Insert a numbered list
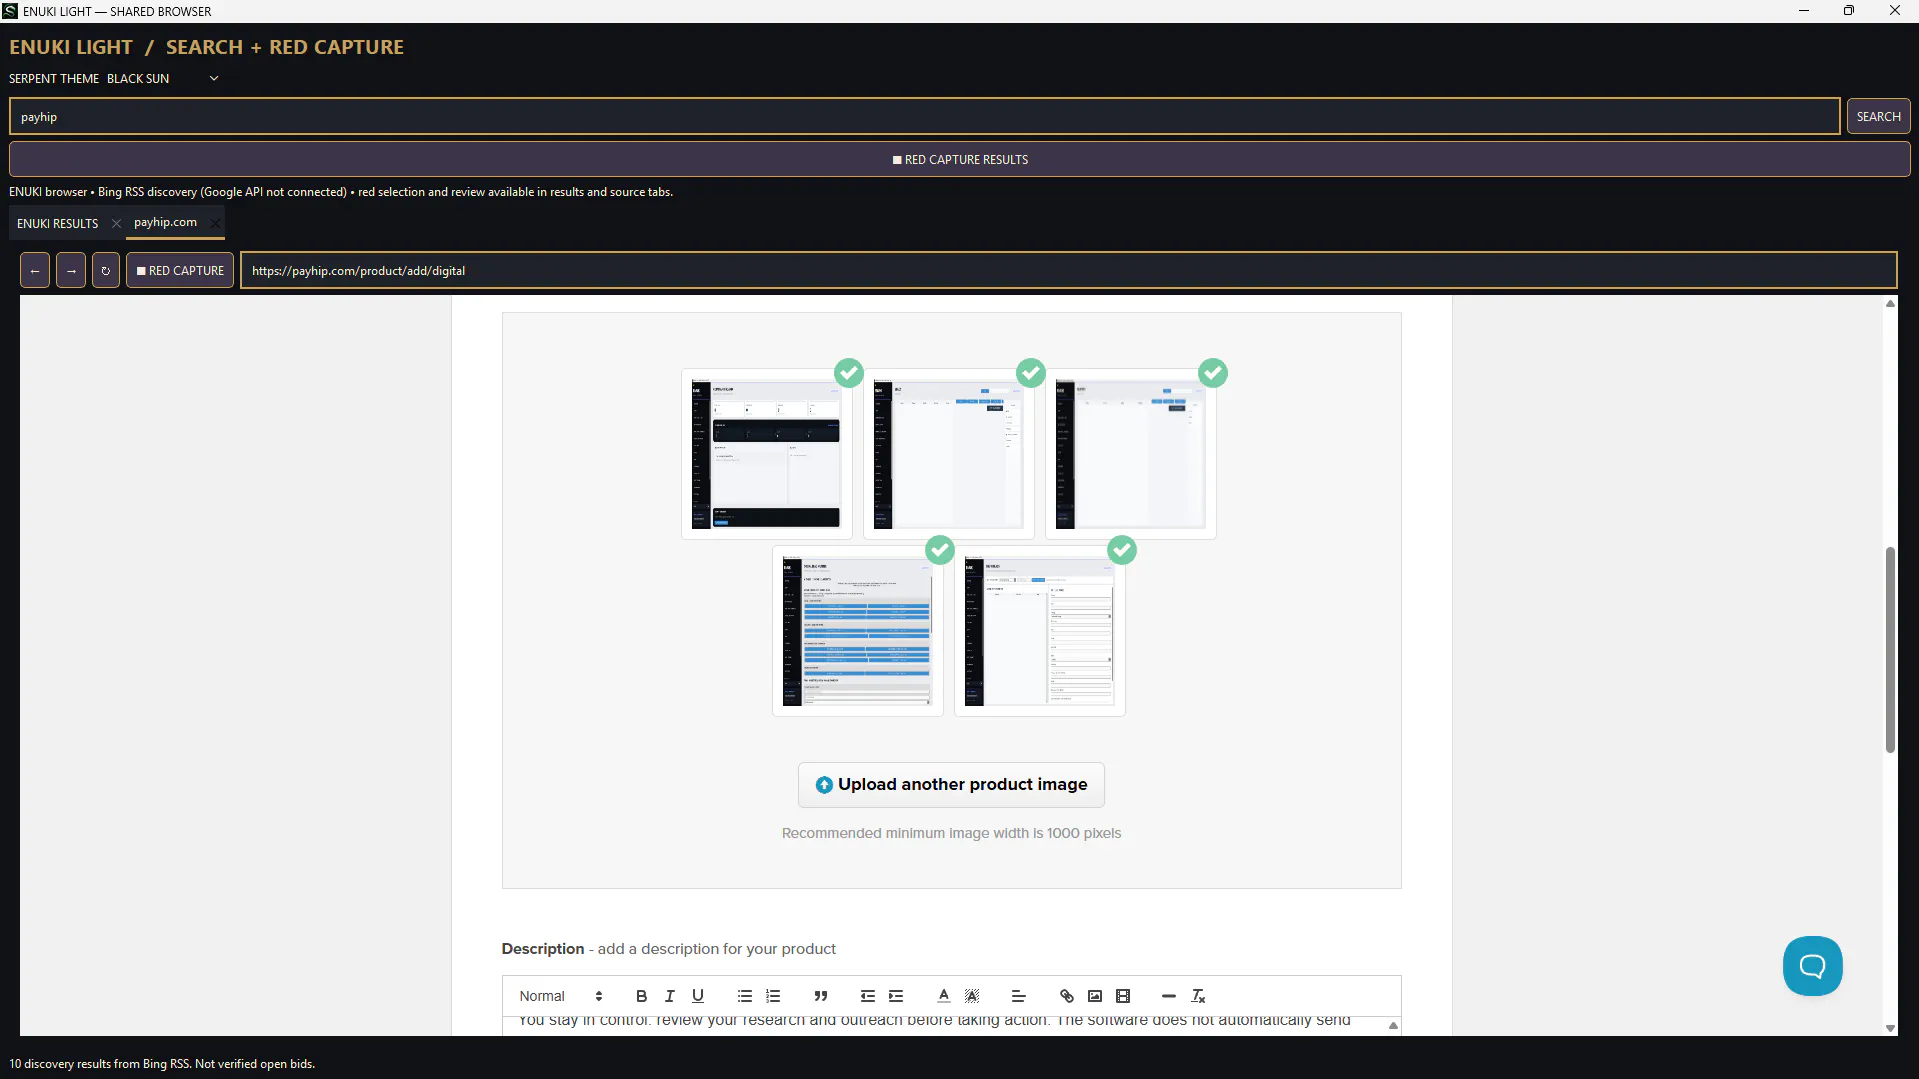The height and width of the screenshot is (1079, 1919). [773, 996]
